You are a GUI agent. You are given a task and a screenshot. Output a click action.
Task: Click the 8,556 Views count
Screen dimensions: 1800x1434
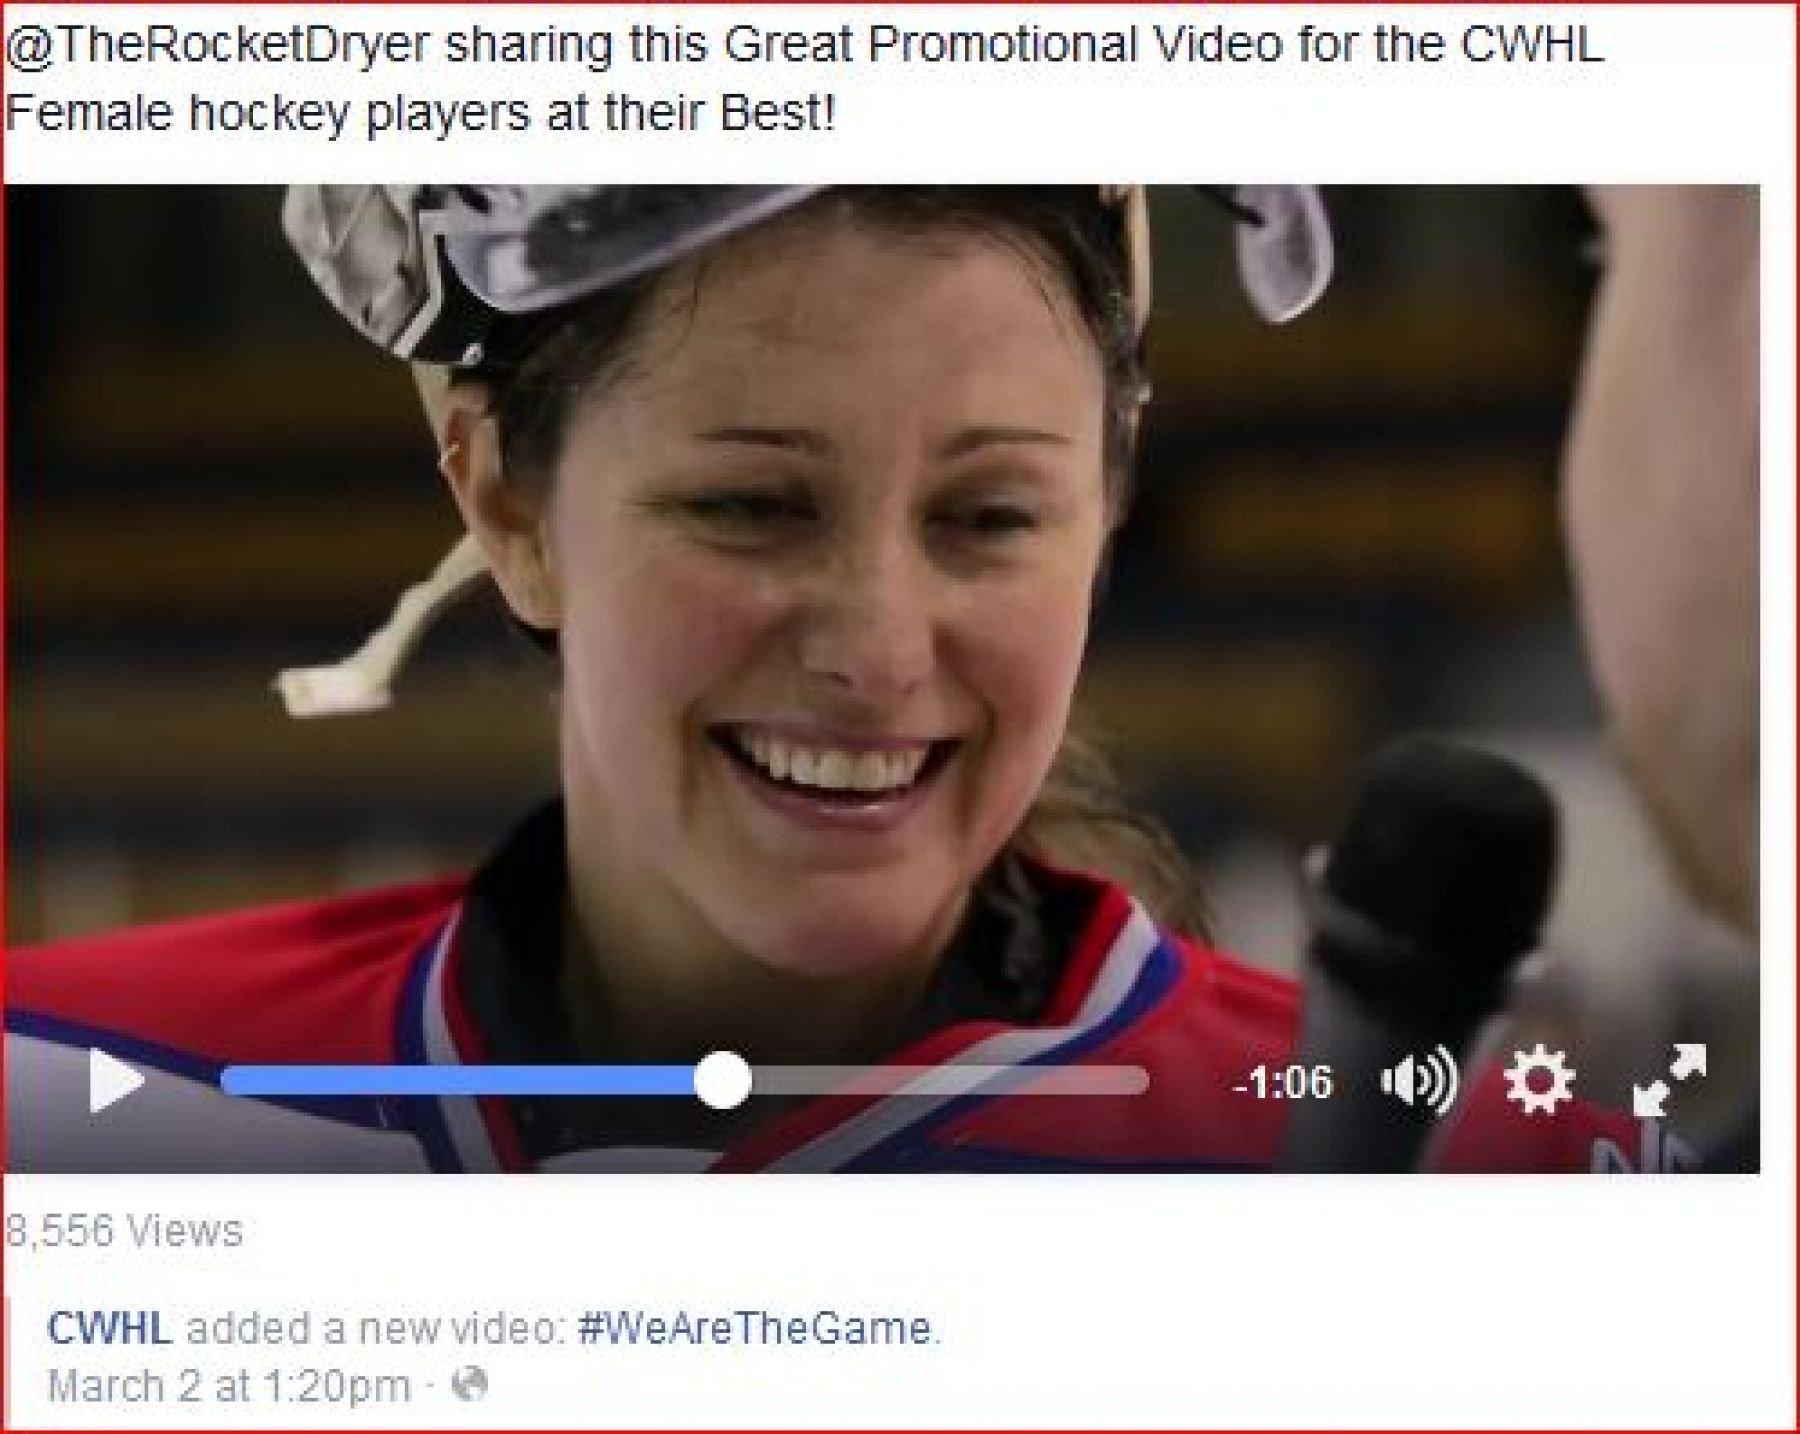[x=124, y=1231]
